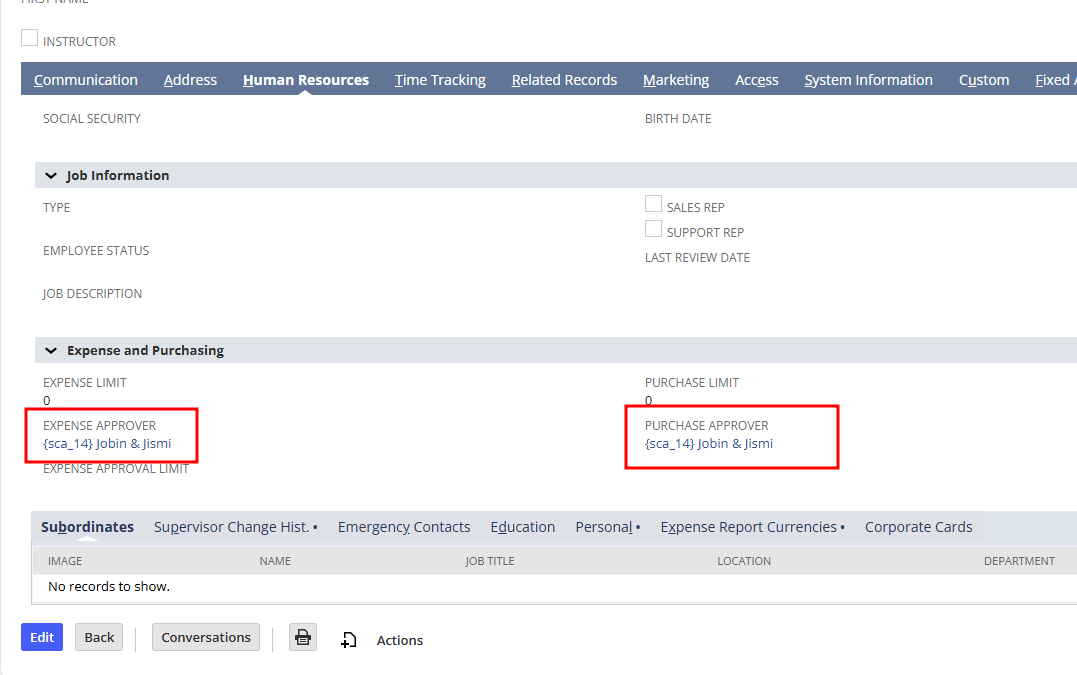Image resolution: width=1077 pixels, height=675 pixels.
Task: Collapse the Expense and Purchasing section
Action: [x=51, y=350]
